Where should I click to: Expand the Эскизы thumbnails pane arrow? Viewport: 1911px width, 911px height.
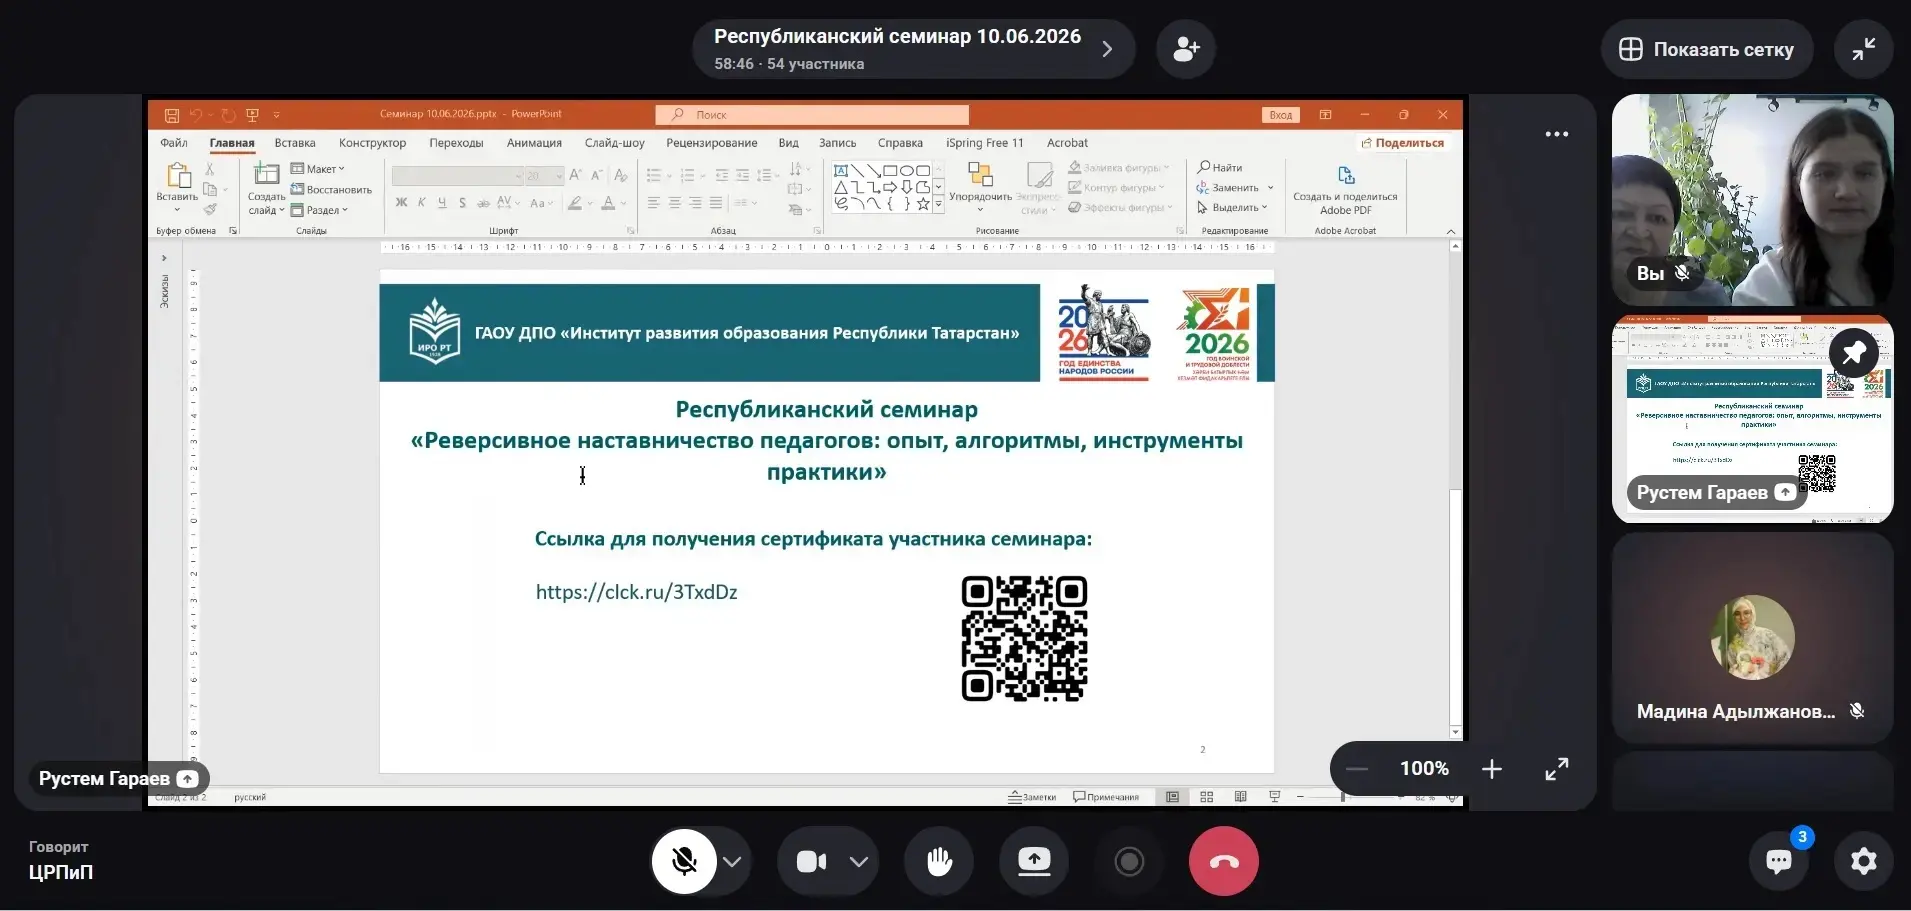[x=164, y=258]
